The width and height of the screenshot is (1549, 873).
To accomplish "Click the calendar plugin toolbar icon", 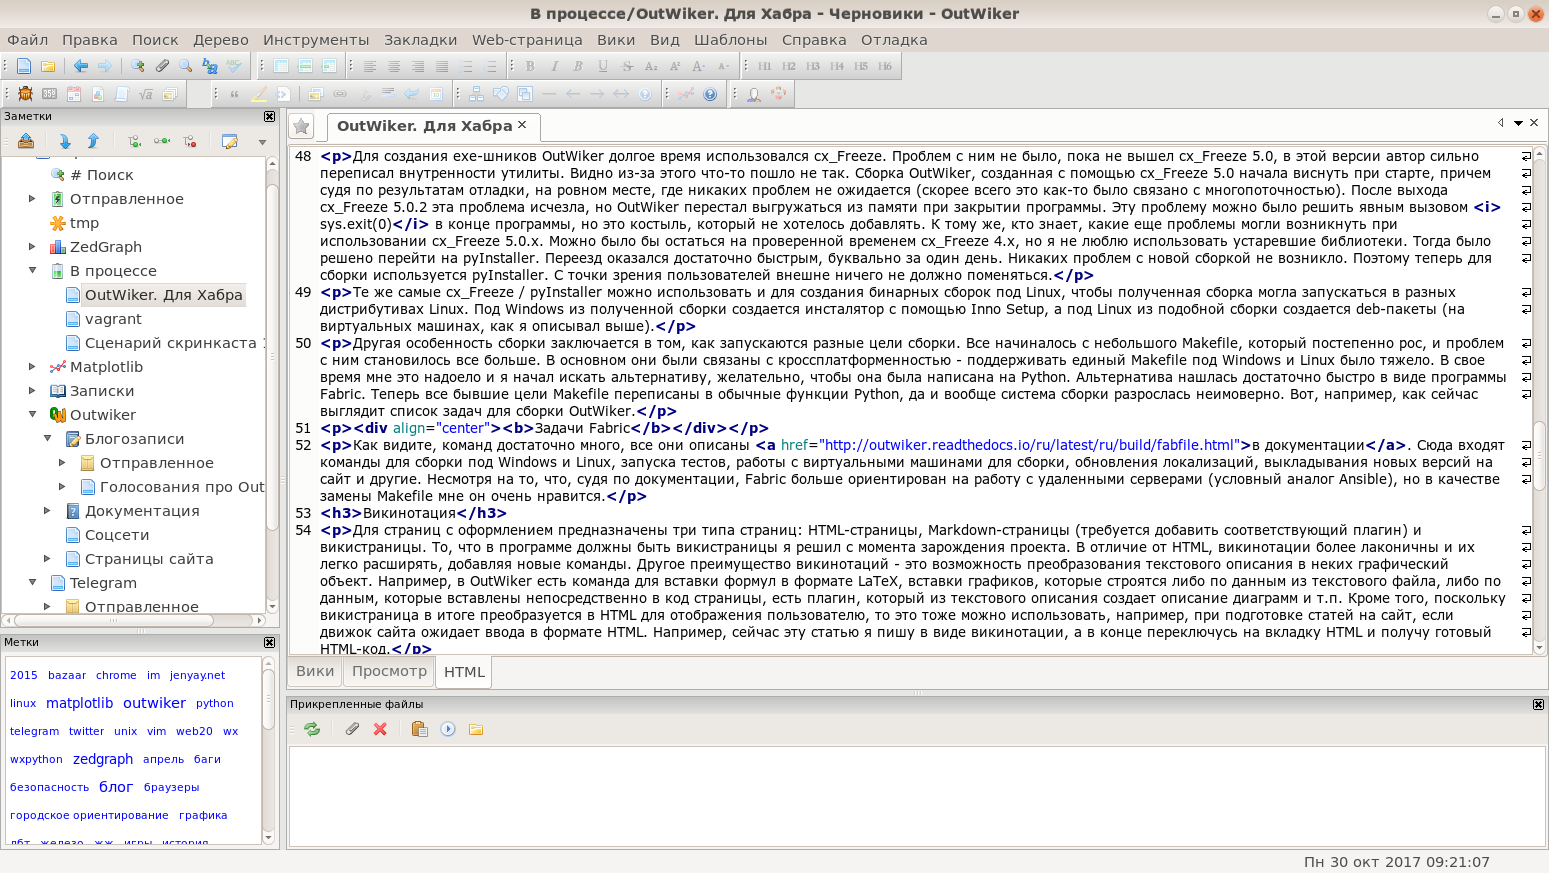I will tap(73, 94).
